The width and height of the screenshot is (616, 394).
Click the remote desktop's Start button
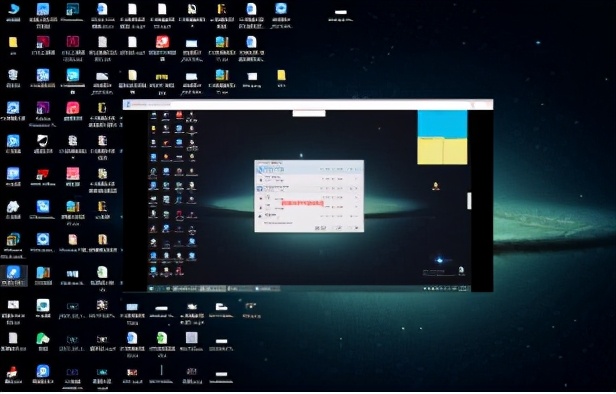(152, 289)
